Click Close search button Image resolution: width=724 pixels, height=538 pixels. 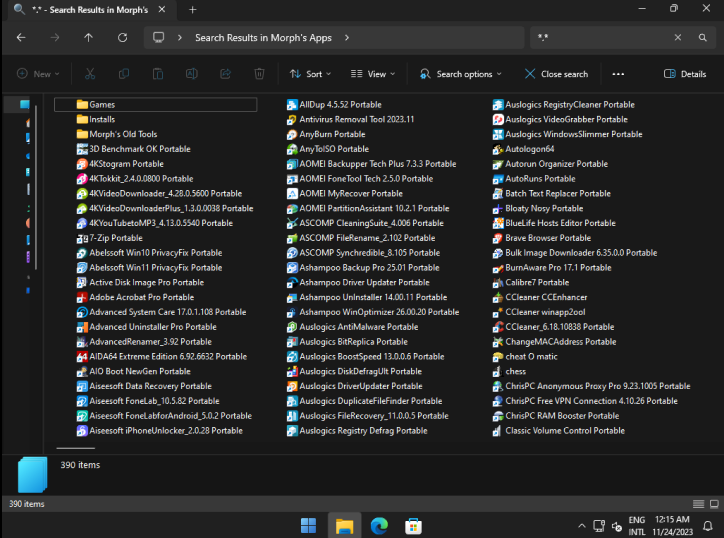click(x=556, y=74)
